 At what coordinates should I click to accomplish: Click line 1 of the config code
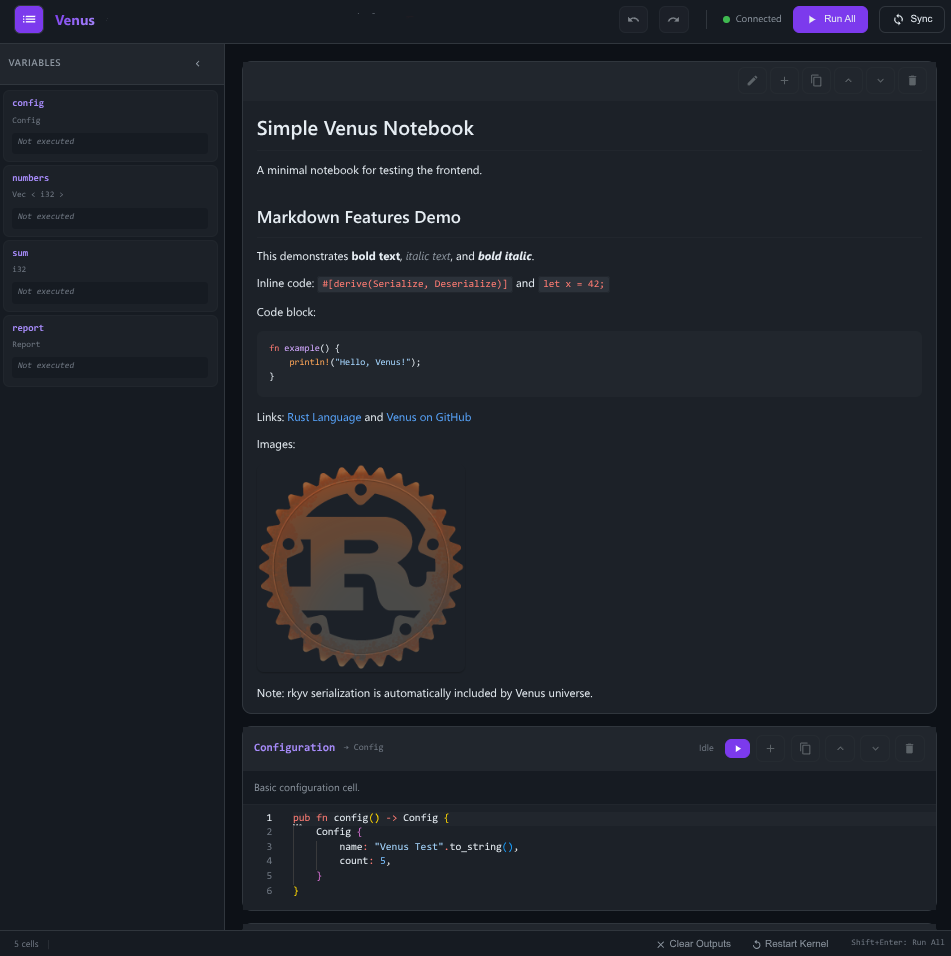point(589,818)
